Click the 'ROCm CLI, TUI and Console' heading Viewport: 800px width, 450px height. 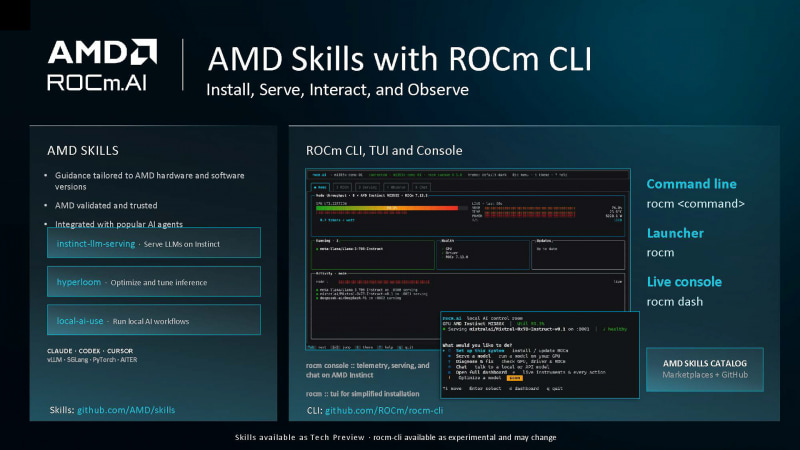pyautogui.click(x=384, y=151)
